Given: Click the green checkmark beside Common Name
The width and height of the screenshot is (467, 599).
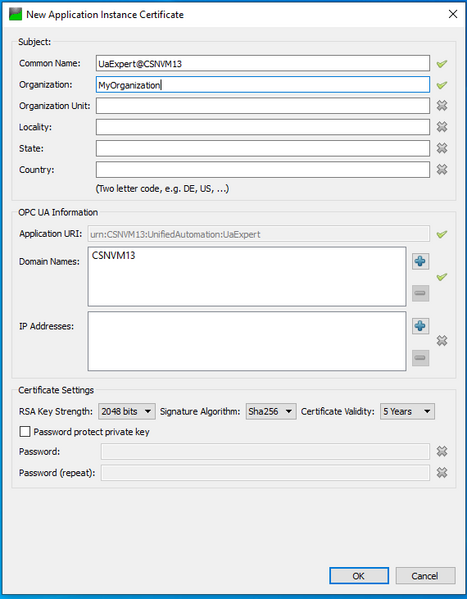Looking at the screenshot, I should coord(442,64).
